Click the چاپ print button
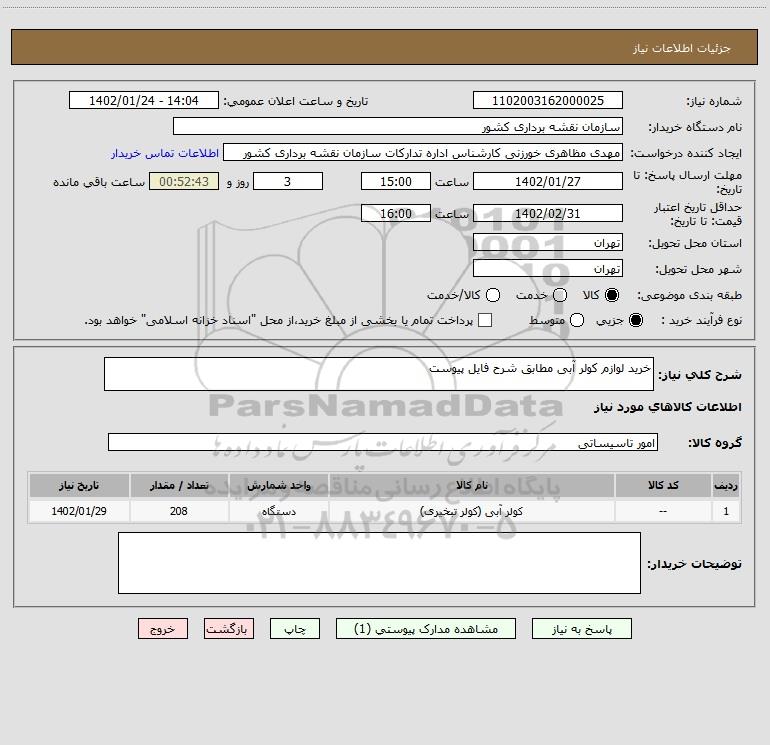Image resolution: width=770 pixels, height=745 pixels. tap(295, 629)
